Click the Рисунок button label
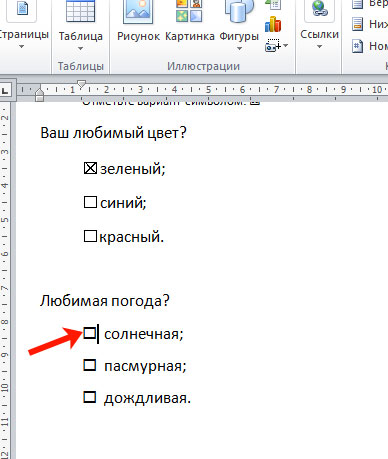This screenshot has width=388, height=459. [x=138, y=36]
